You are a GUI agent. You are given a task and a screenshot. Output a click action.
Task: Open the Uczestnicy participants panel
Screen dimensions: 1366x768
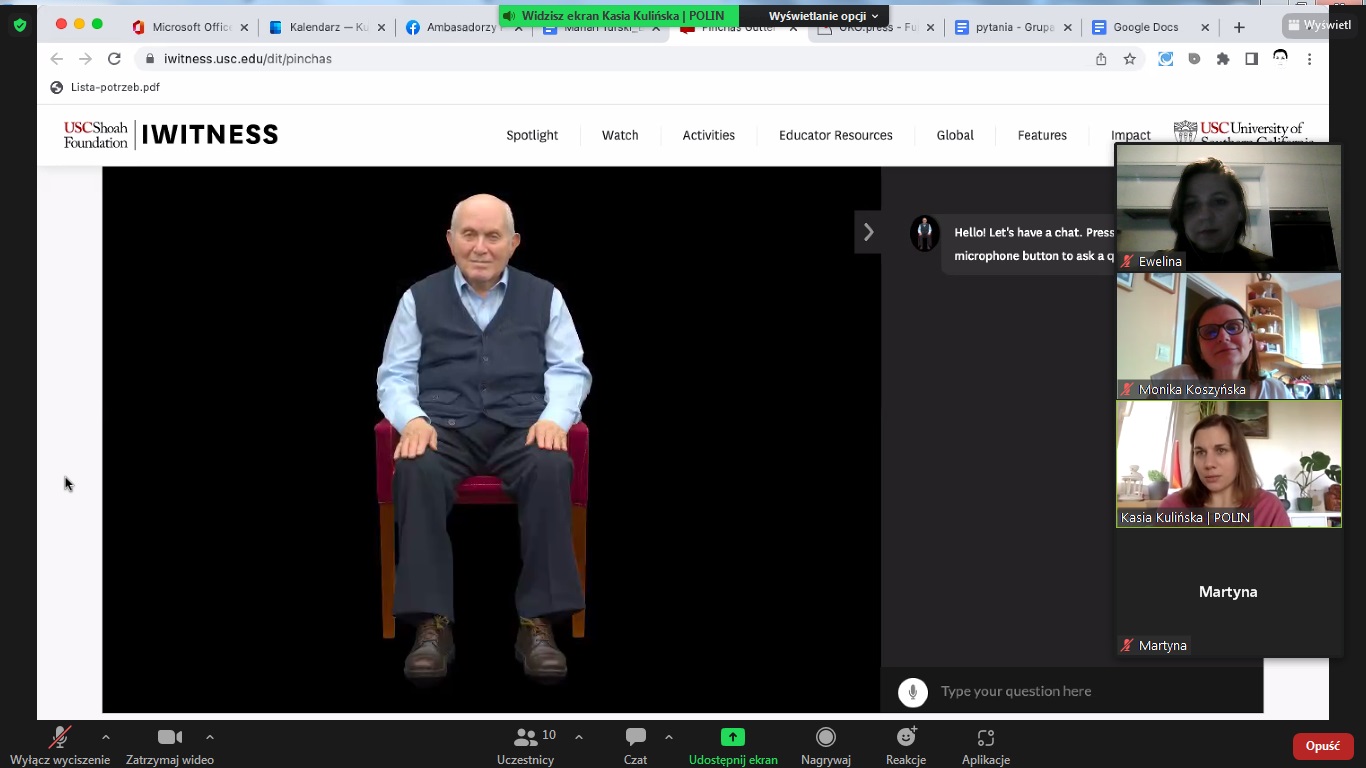tap(526, 746)
